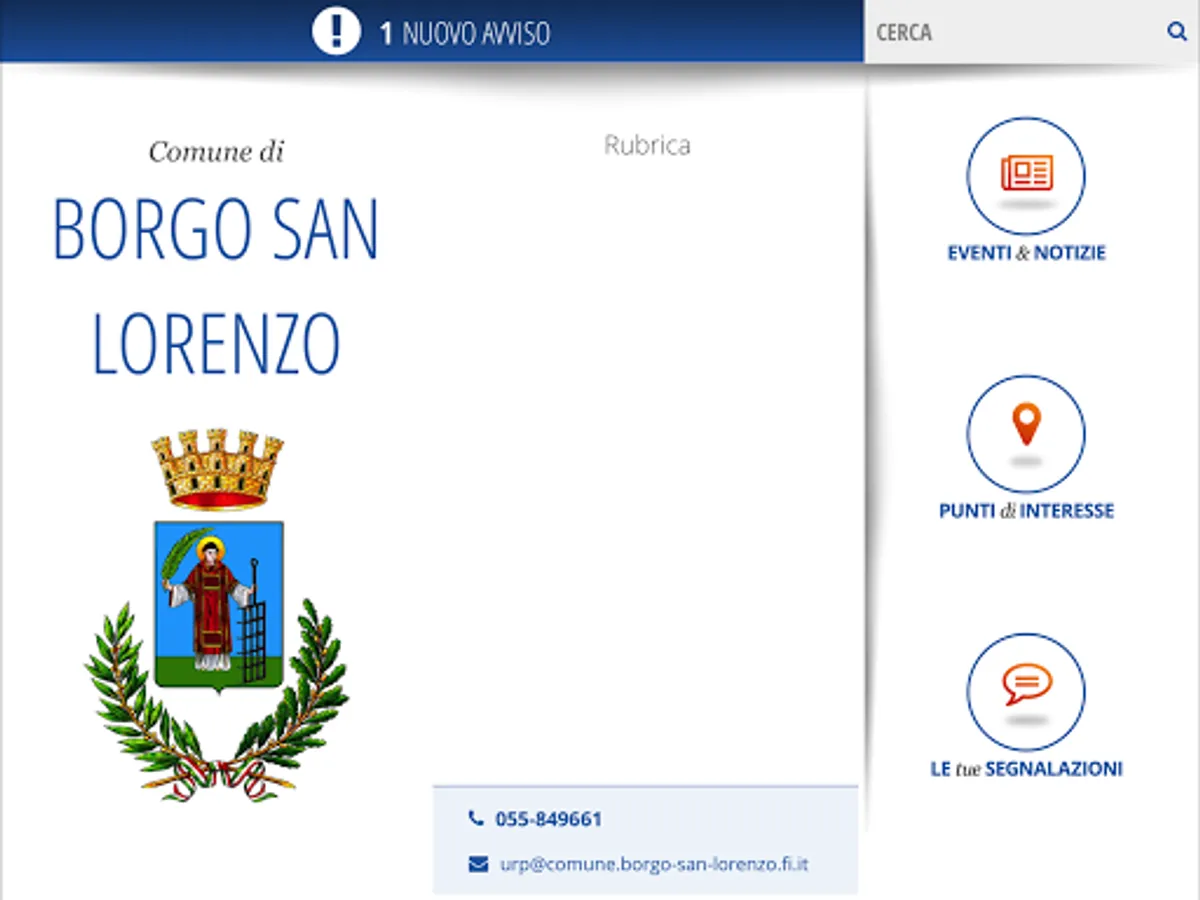Open the Eventi & Notizie label

pyautogui.click(x=1026, y=253)
